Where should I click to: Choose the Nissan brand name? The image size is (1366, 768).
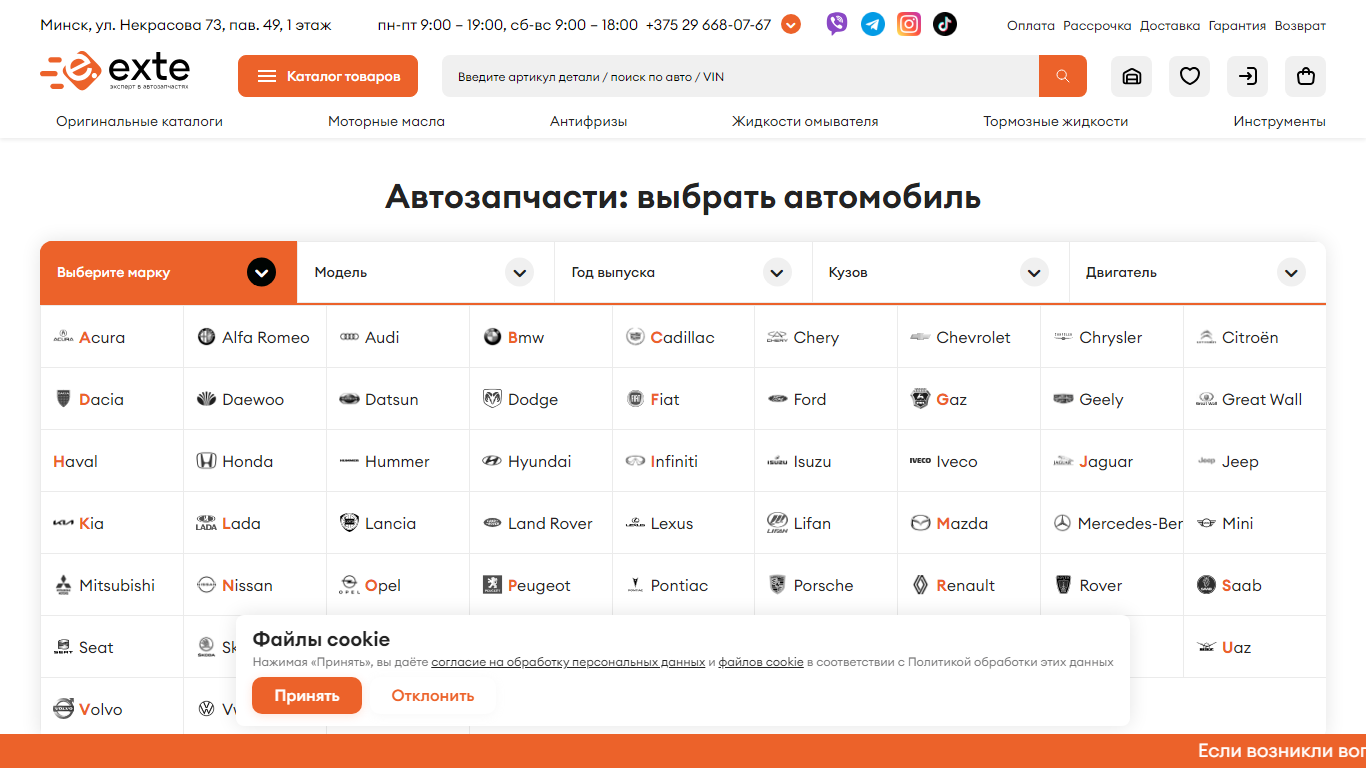point(247,586)
